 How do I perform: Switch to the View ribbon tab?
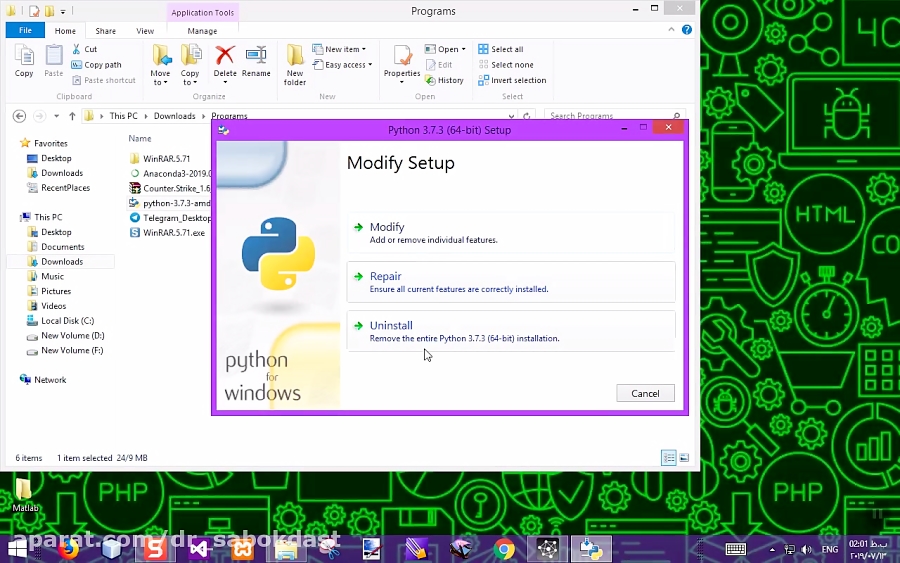coord(145,31)
